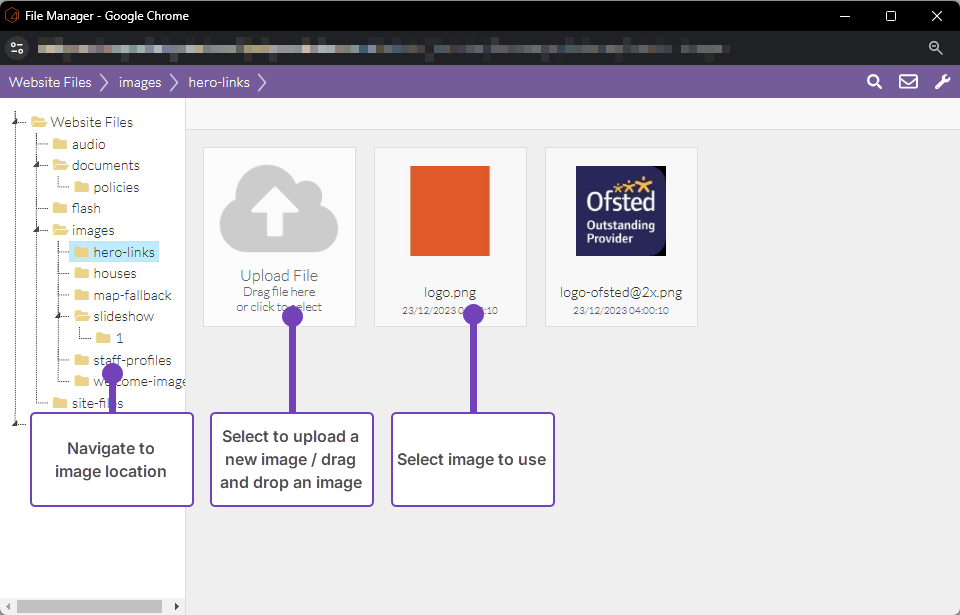Viewport: 960px width, 615px height.
Task: Go to images breadcrumb item
Action: (140, 82)
